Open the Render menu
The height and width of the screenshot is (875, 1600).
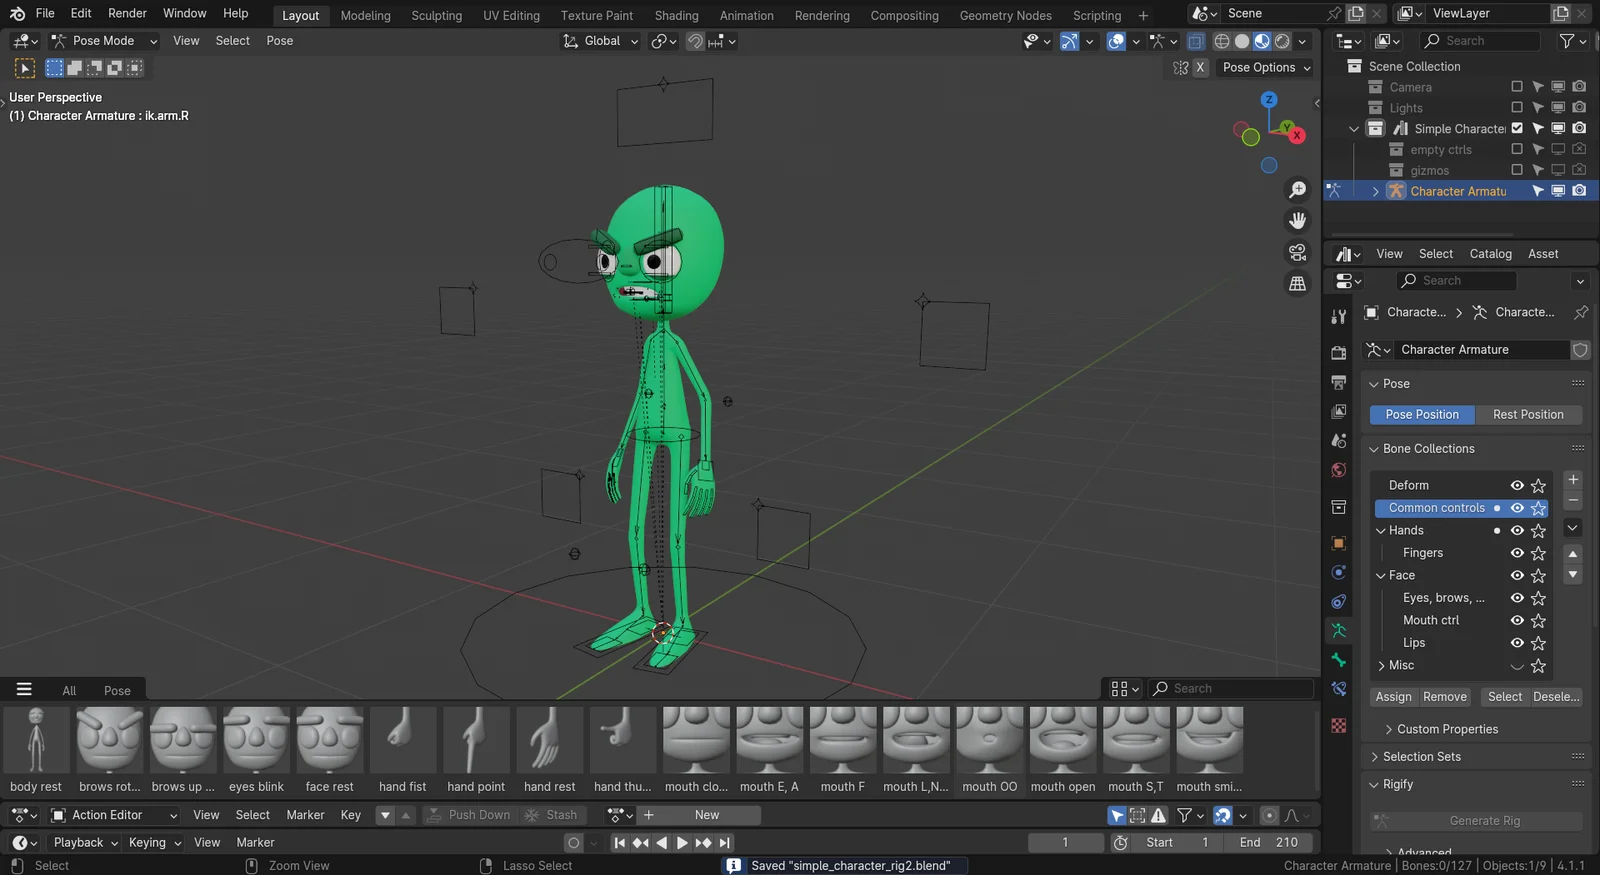click(127, 13)
